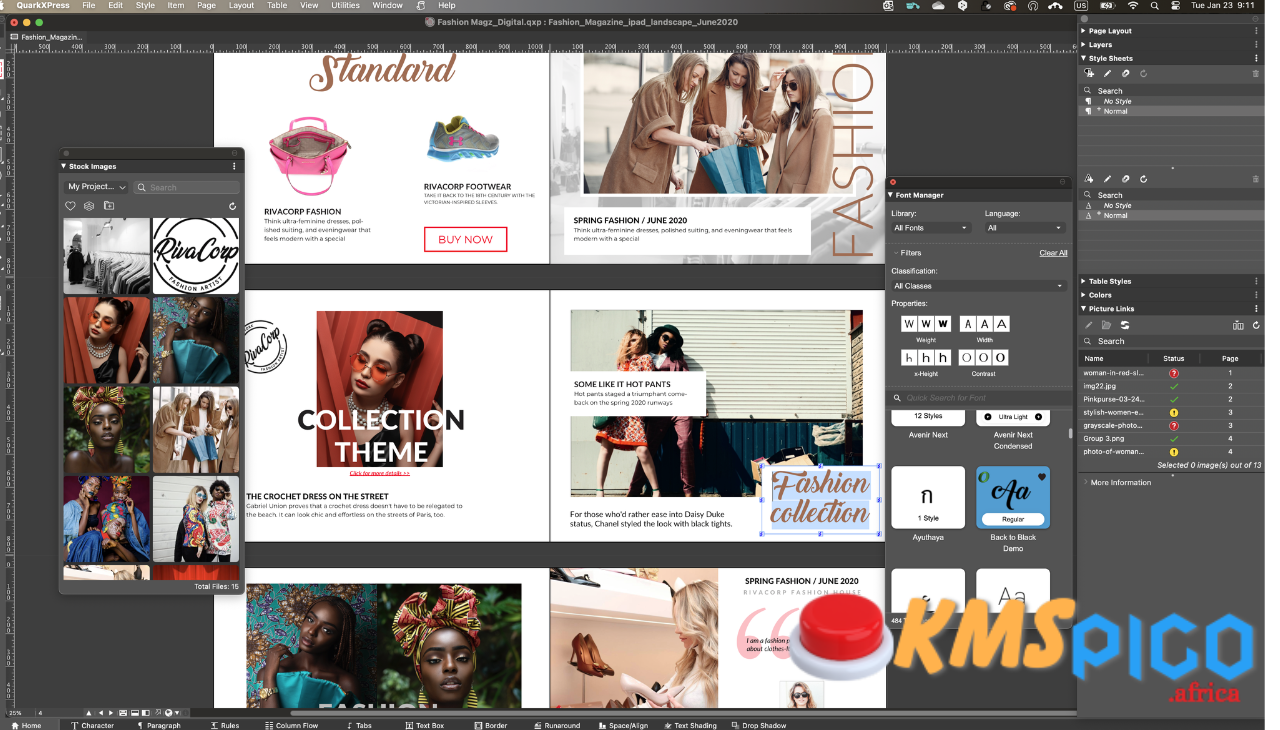The image size is (1280, 730).
Task: Toggle light Weight filter in Font Manager
Action: click(909, 324)
